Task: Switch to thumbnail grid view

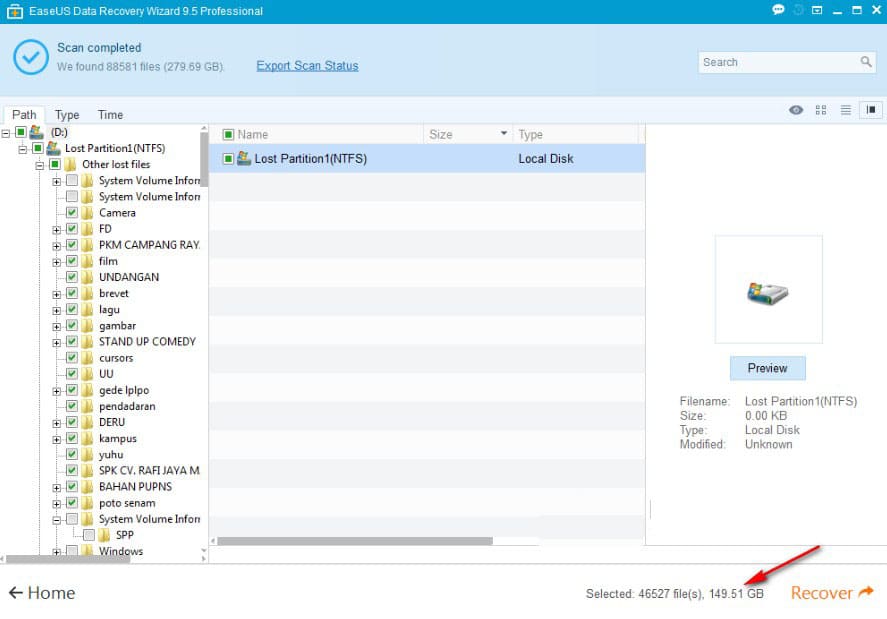Action: pos(821,110)
